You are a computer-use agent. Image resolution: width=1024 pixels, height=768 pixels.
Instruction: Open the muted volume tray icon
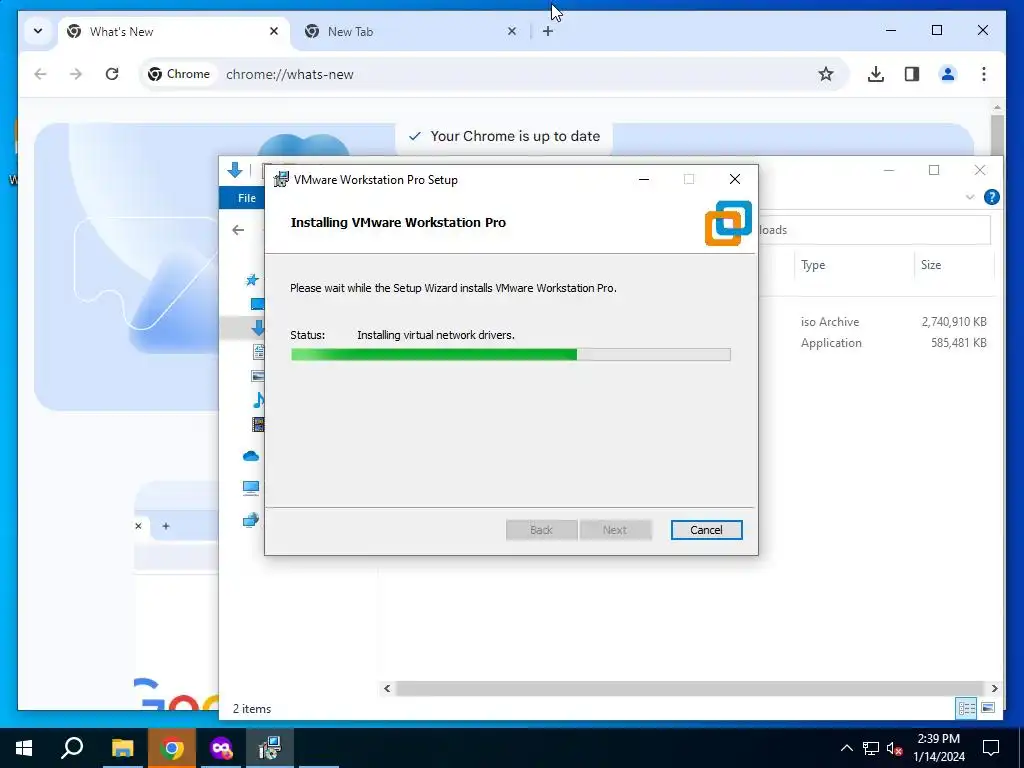(x=895, y=748)
